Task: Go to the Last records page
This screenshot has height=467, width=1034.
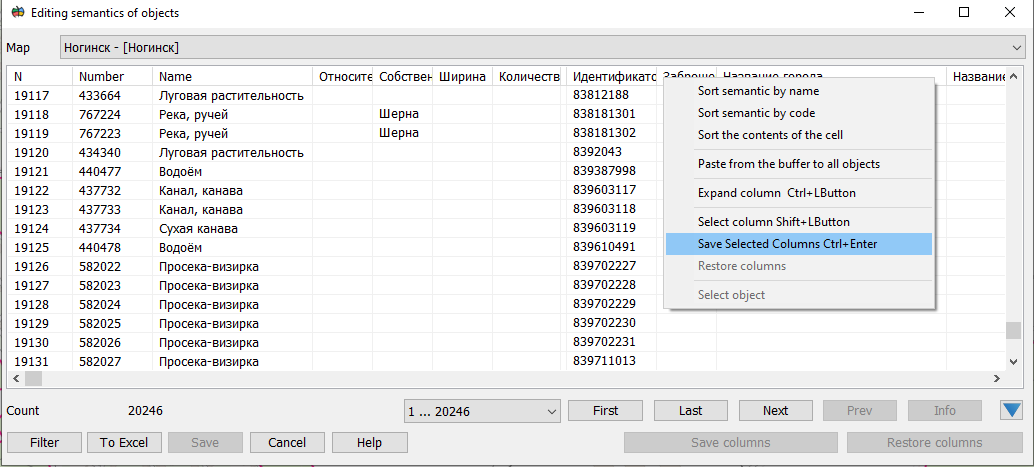Action: (690, 410)
